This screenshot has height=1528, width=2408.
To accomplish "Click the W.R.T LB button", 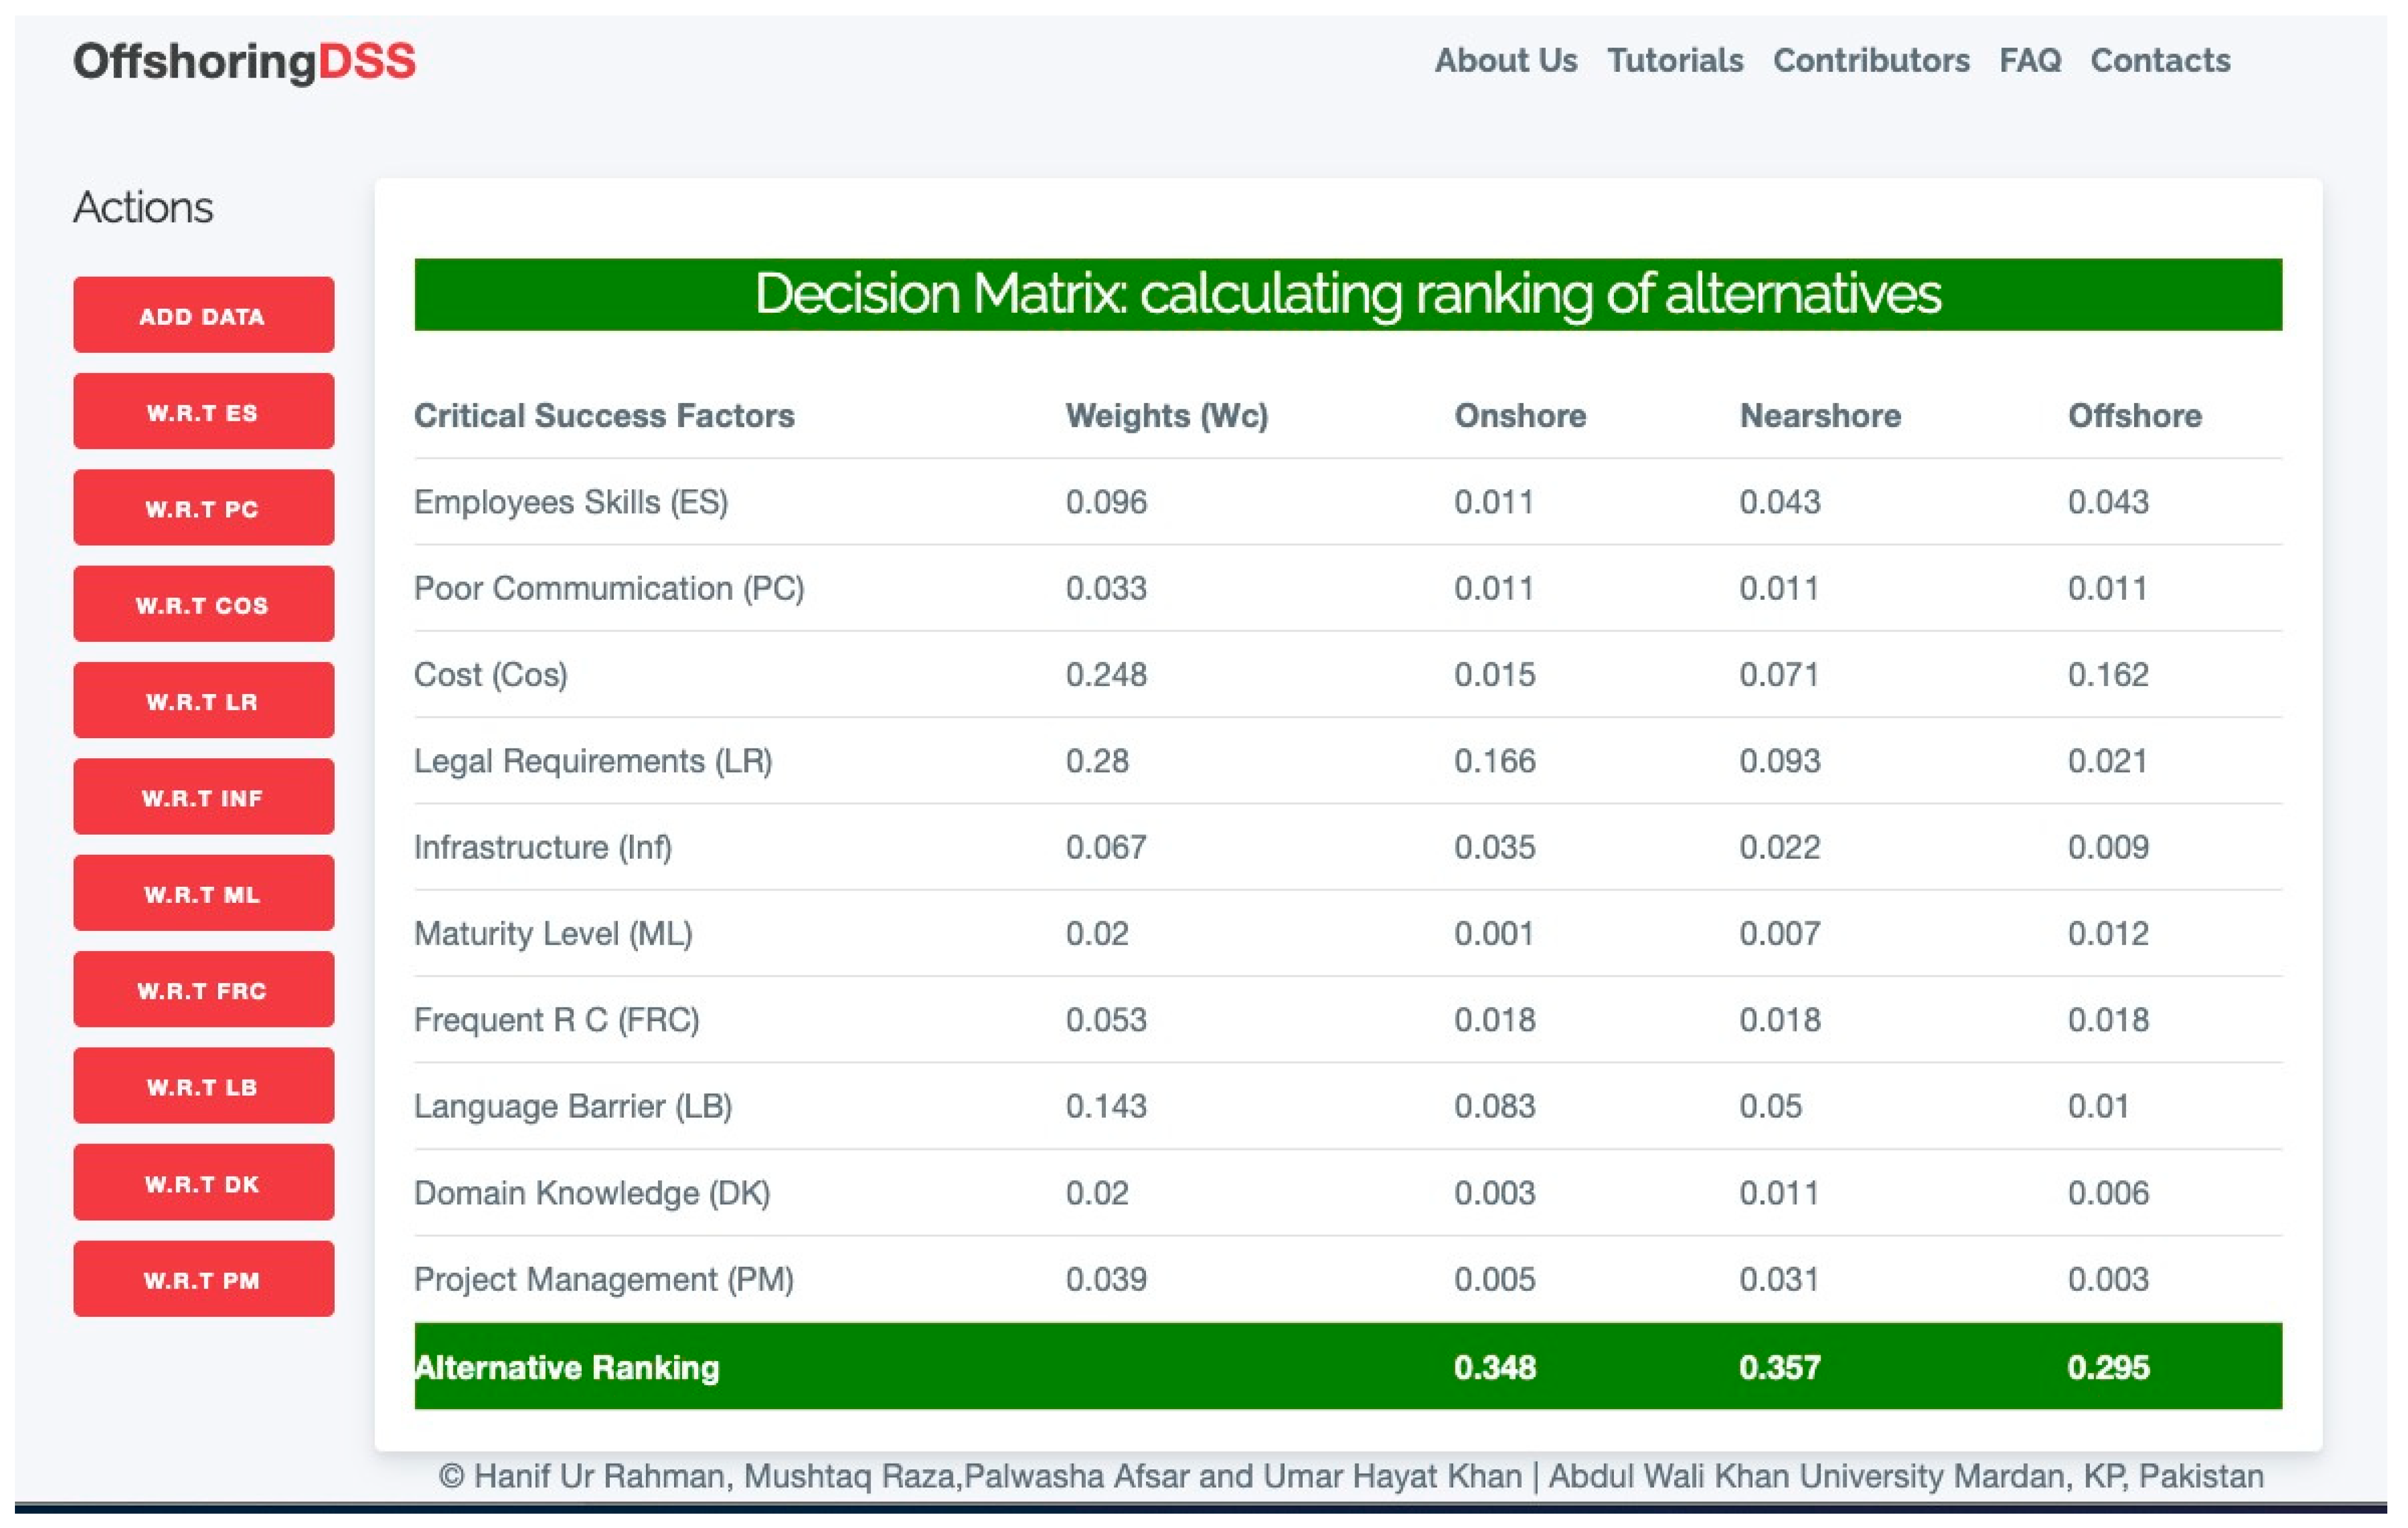I will tap(203, 1086).
